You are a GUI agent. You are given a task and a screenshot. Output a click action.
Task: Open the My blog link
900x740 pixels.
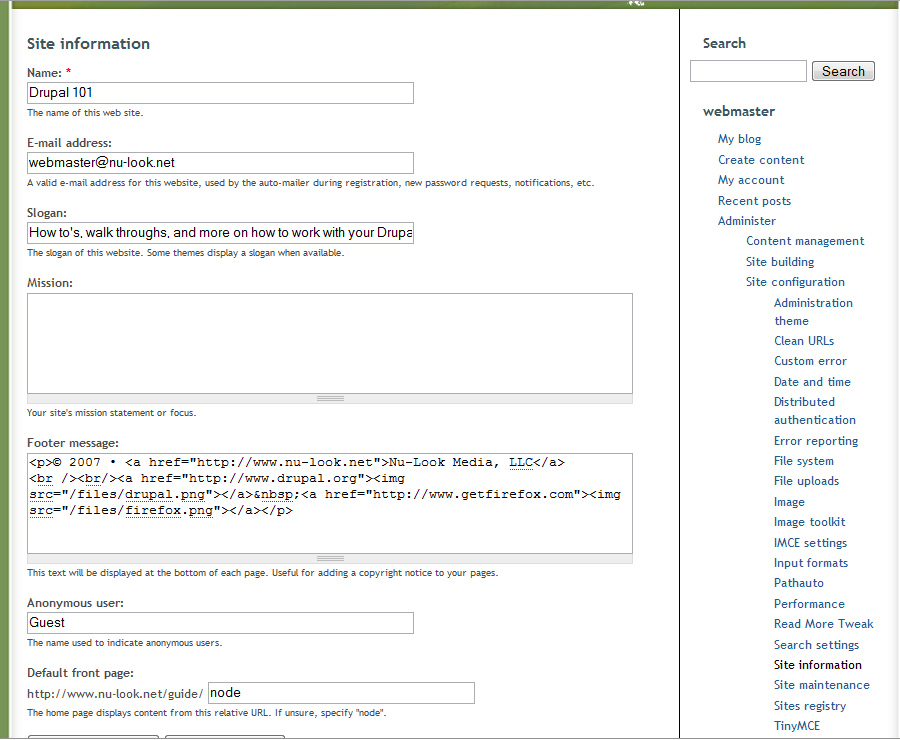click(739, 139)
